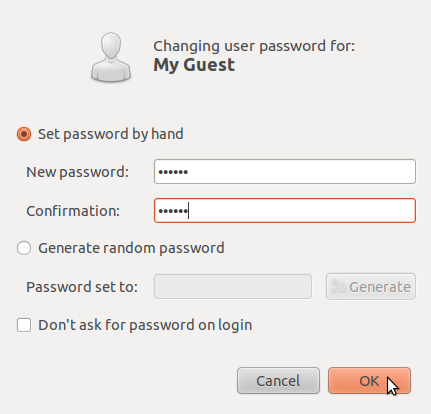Click the disabled Password set to field
Viewport: 431px width, 414px height.
pyautogui.click(x=233, y=287)
